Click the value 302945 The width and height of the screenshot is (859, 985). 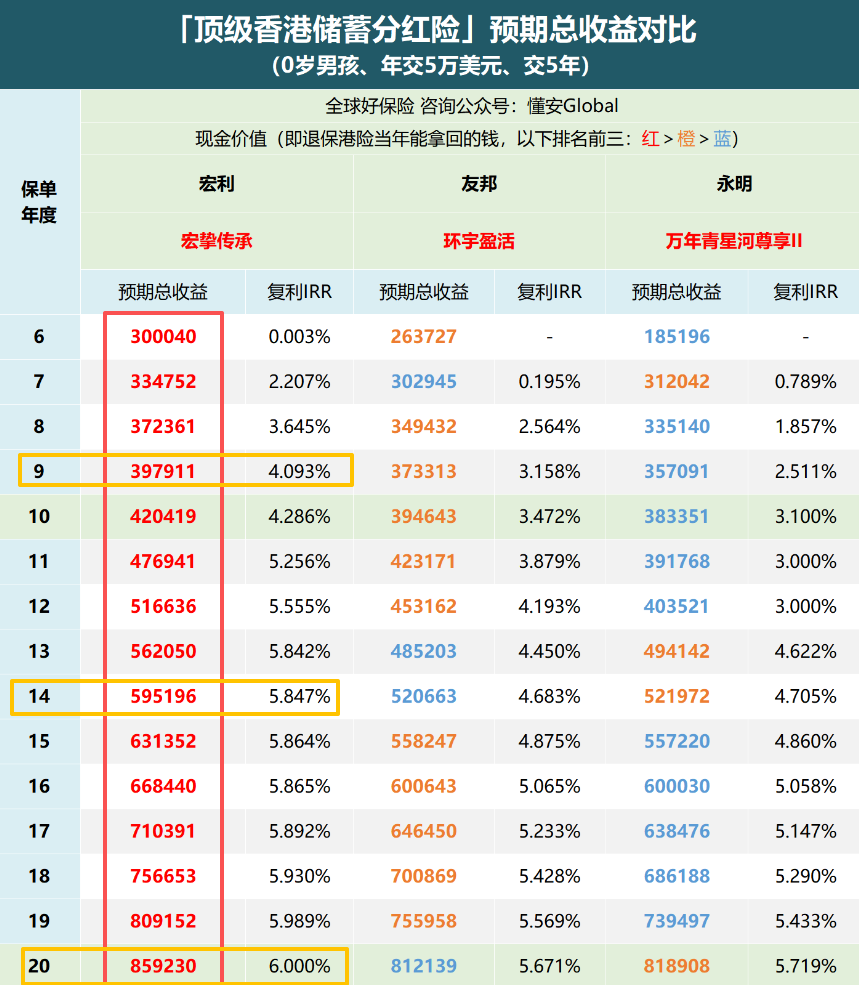tap(424, 381)
